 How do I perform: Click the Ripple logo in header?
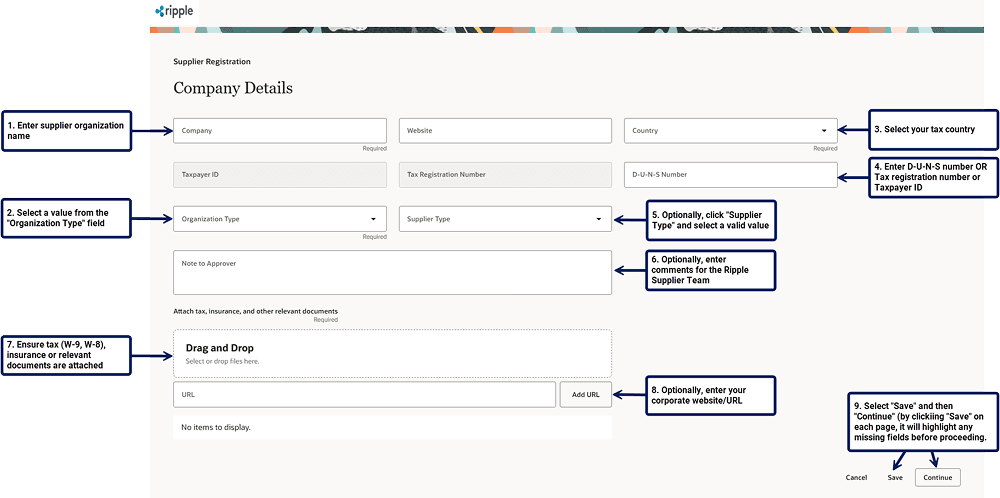(x=174, y=12)
